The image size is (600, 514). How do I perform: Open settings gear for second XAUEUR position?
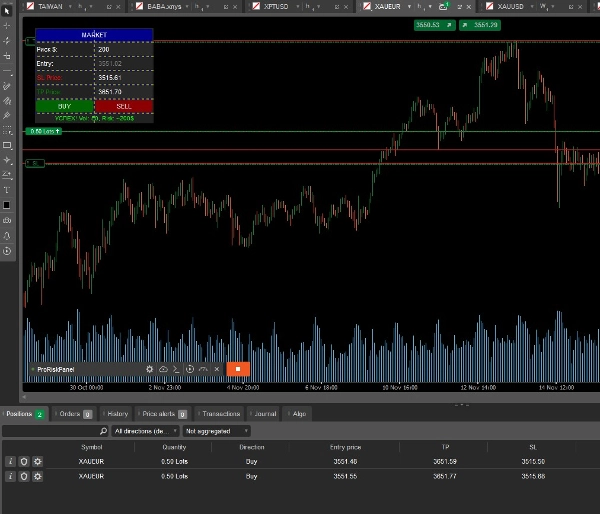click(x=37, y=478)
